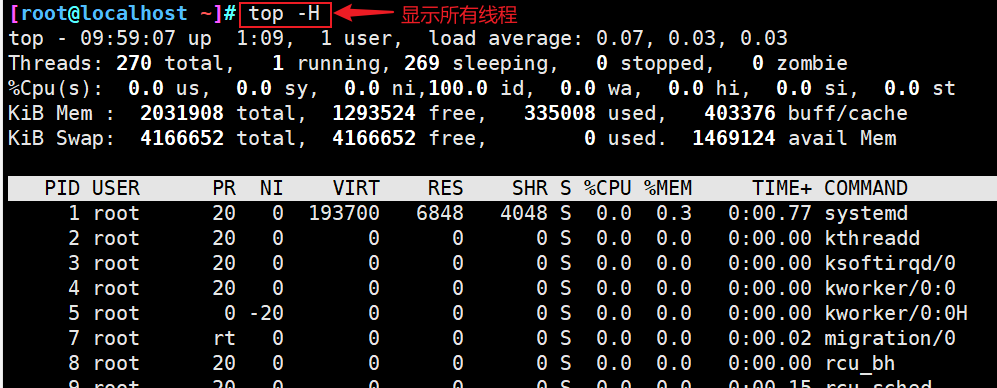Click the %MEM column header
Image resolution: width=997 pixels, height=388 pixels.
668,188
